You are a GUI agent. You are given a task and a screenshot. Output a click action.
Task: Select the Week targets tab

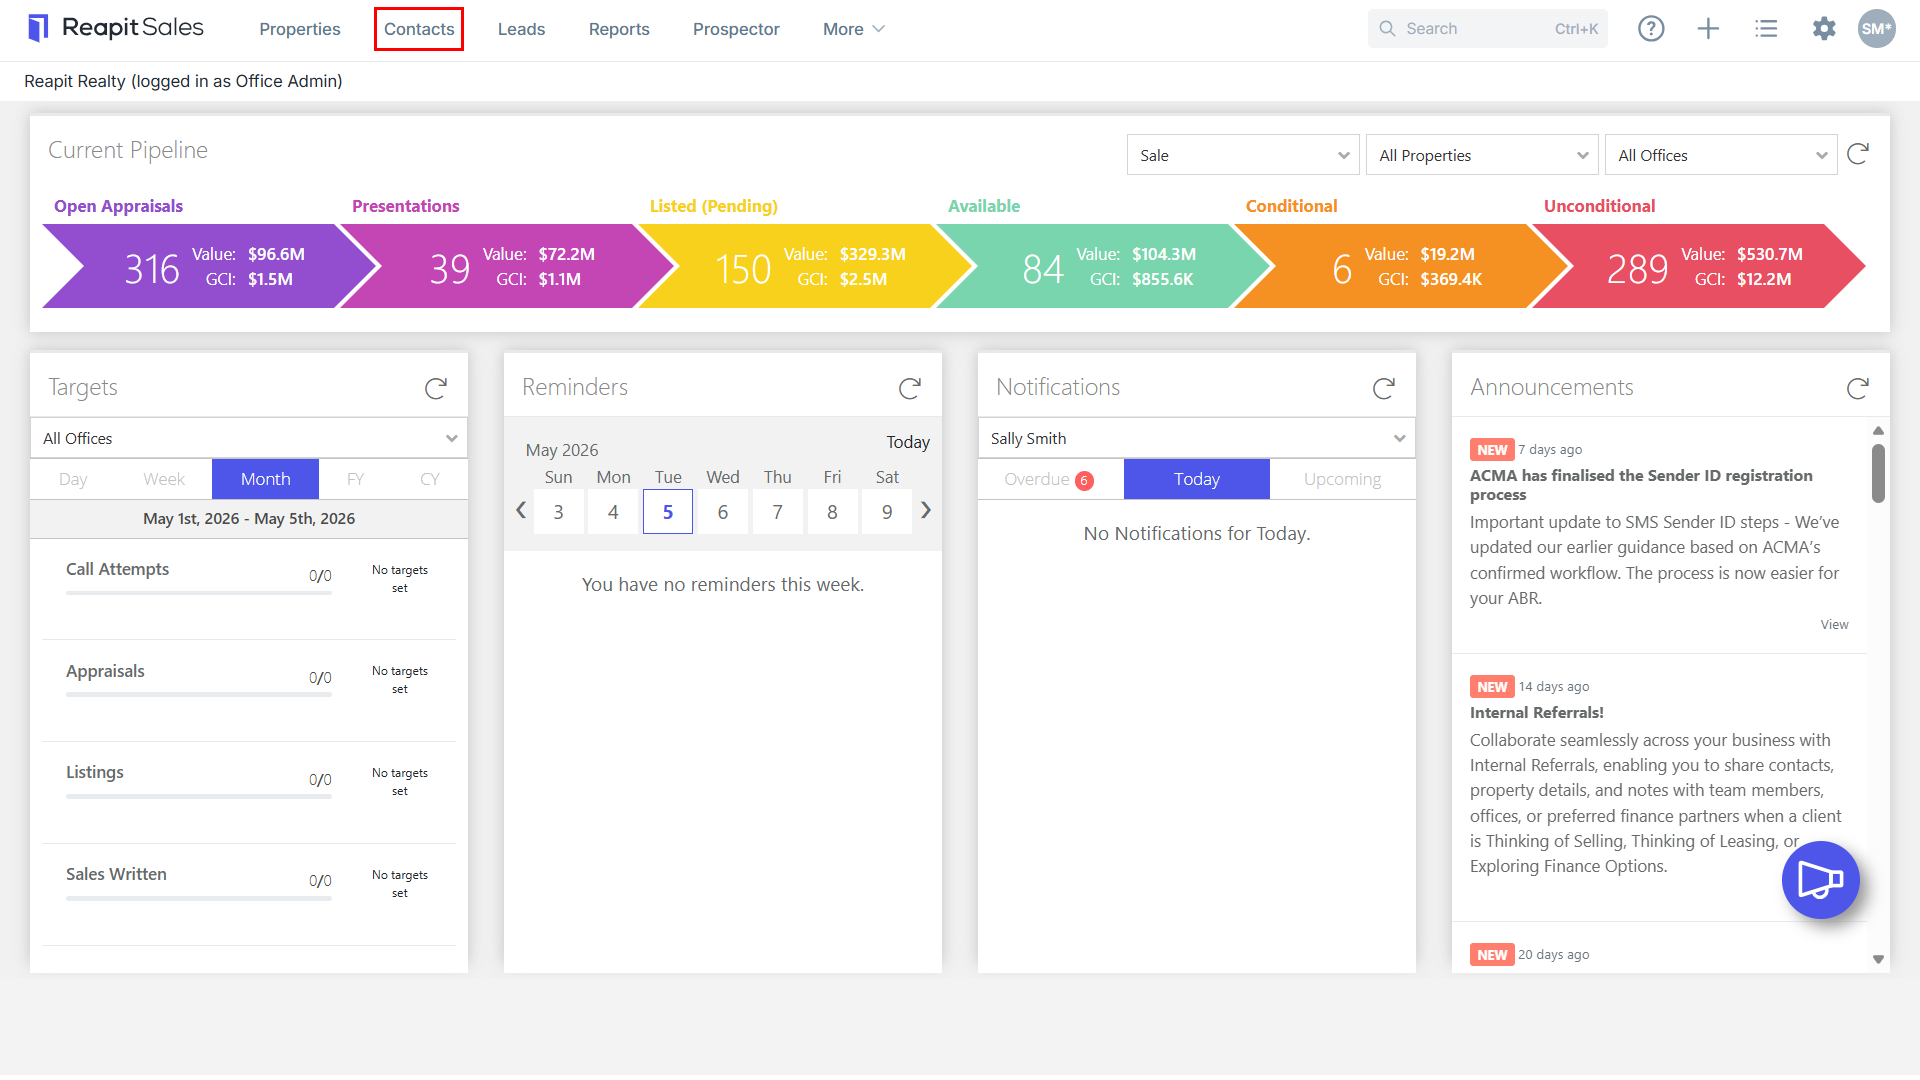click(x=164, y=479)
